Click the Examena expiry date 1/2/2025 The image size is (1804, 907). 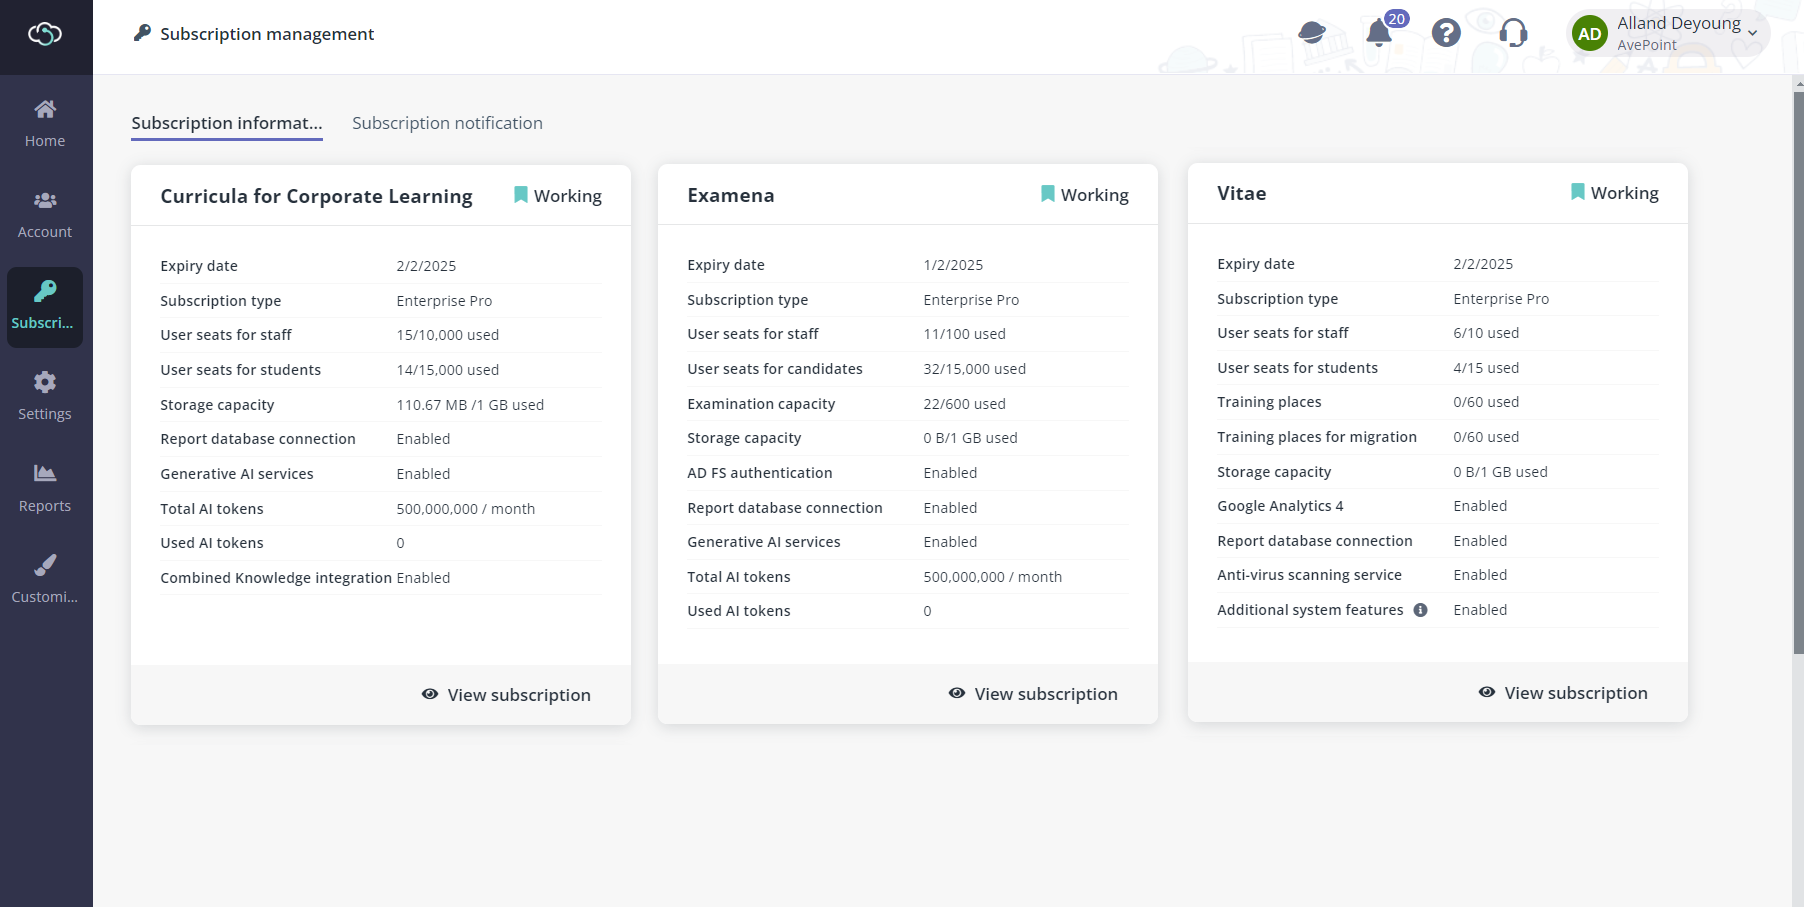point(953,265)
